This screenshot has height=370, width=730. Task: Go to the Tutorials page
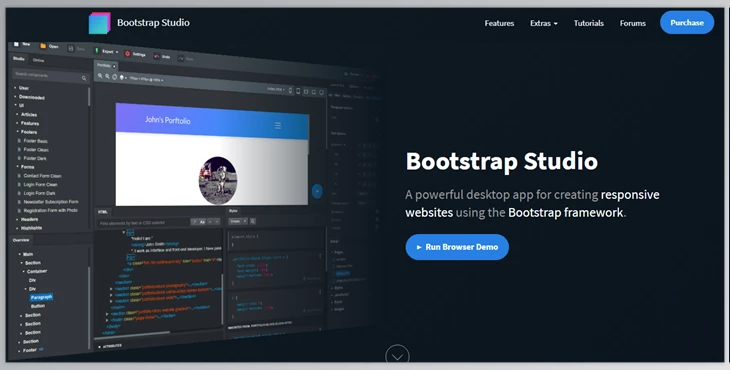pos(588,23)
